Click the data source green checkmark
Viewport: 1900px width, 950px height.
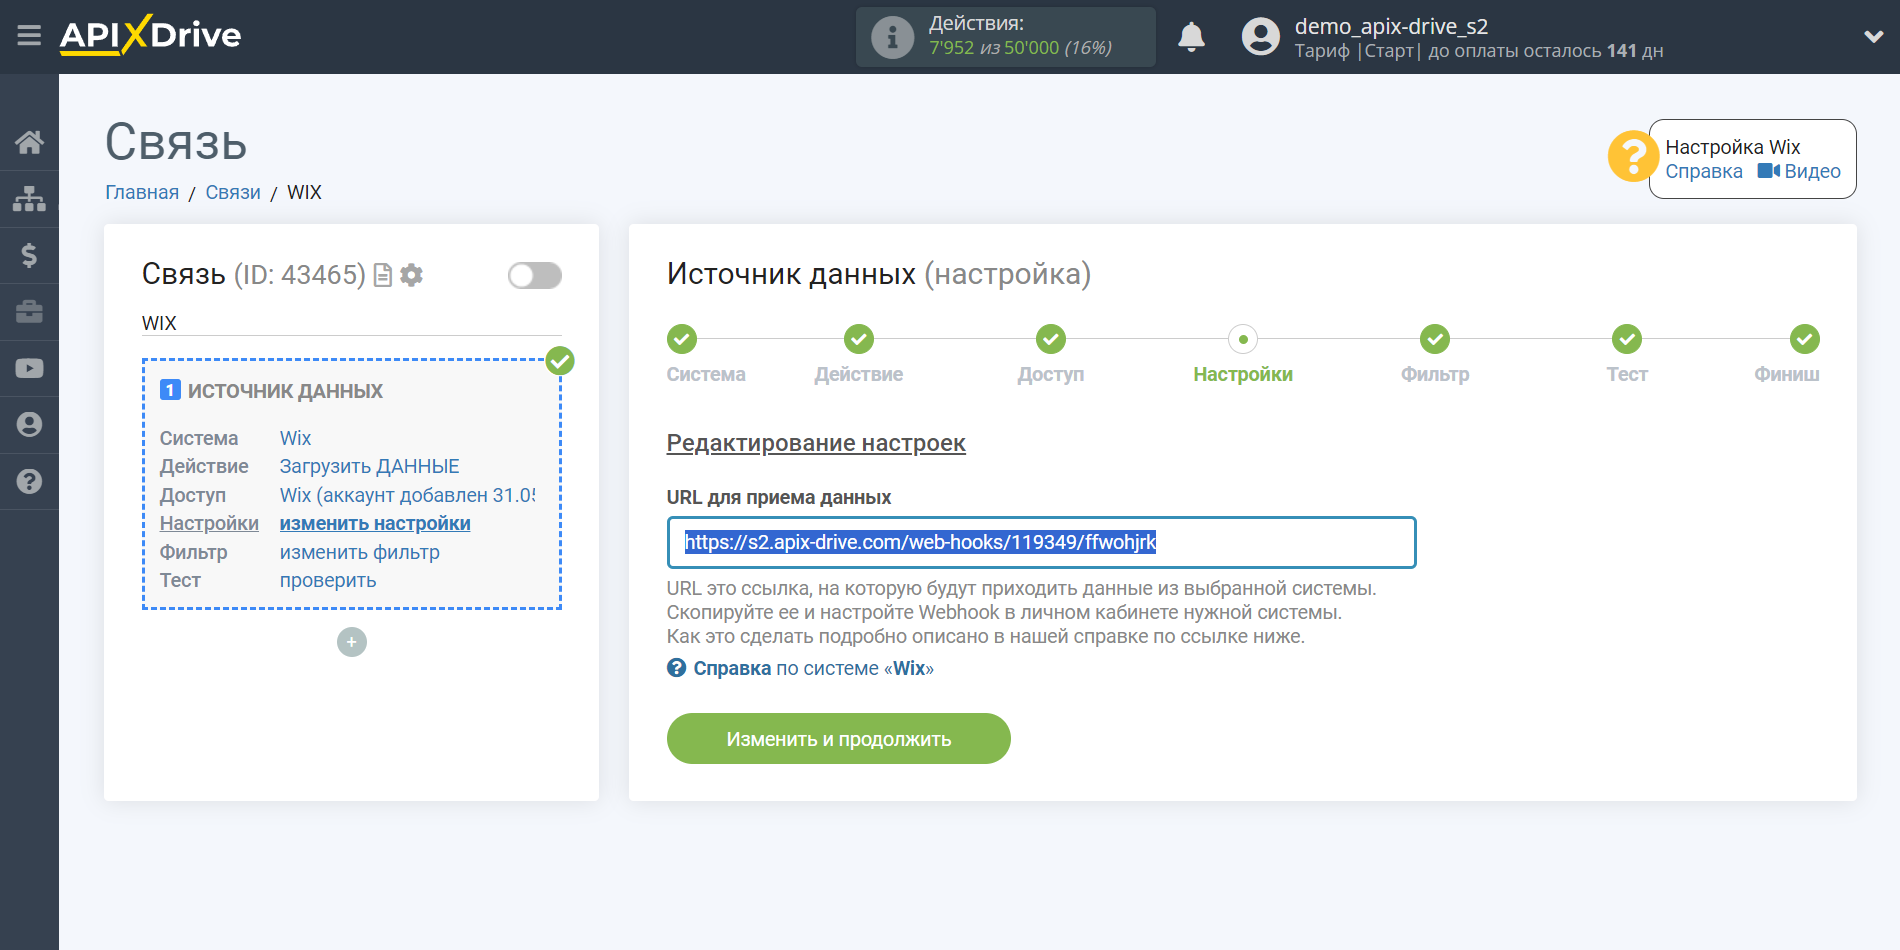tap(560, 361)
